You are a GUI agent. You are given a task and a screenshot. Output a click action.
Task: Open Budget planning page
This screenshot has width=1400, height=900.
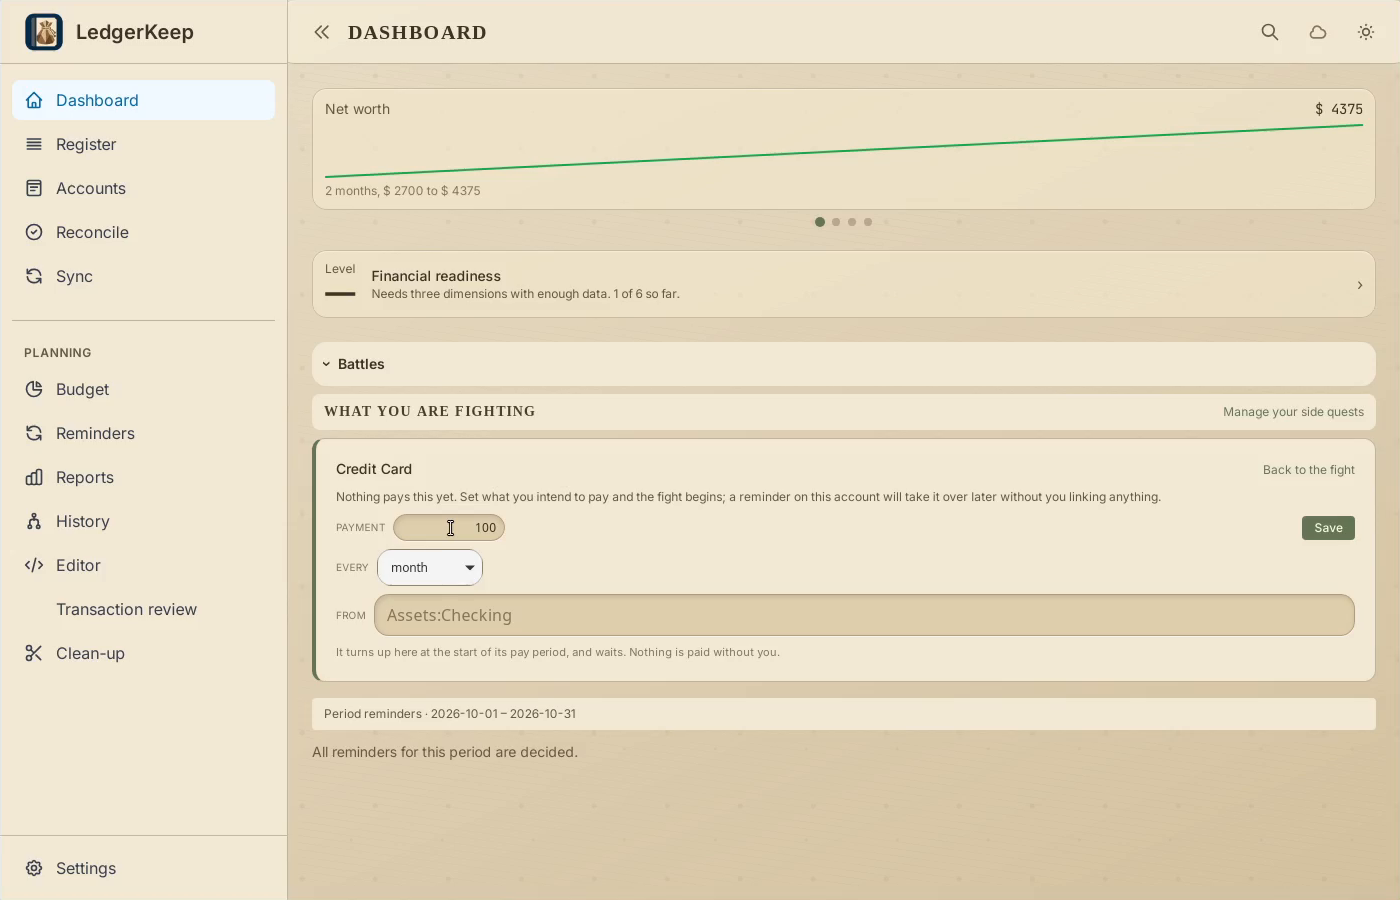(143, 389)
